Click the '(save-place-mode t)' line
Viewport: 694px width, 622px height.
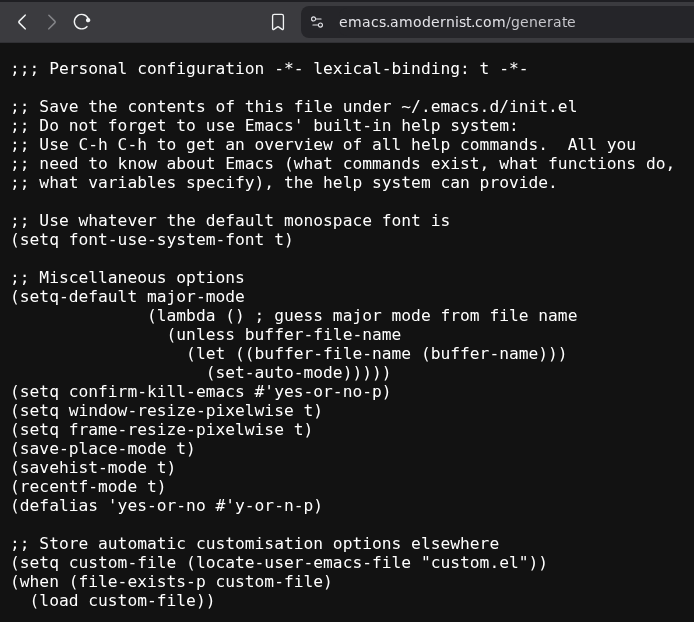pyautogui.click(x=103, y=449)
